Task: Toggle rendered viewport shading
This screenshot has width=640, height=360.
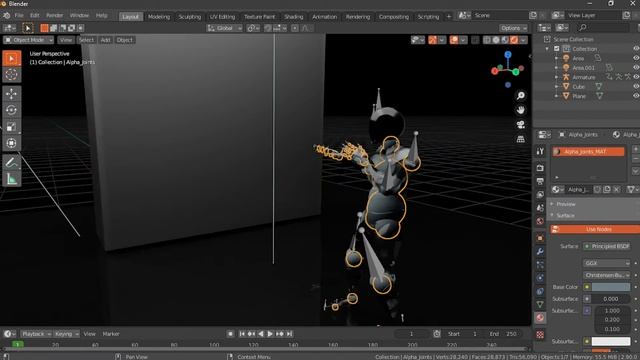Action: pos(514,40)
